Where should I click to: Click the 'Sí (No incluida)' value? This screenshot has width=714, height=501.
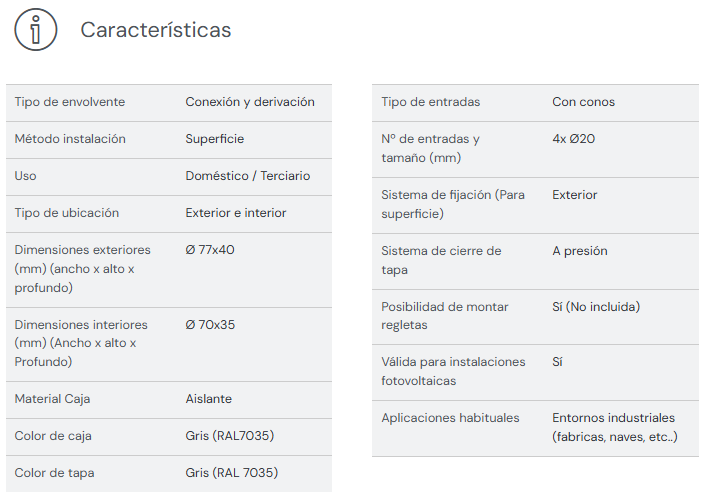click(x=596, y=307)
